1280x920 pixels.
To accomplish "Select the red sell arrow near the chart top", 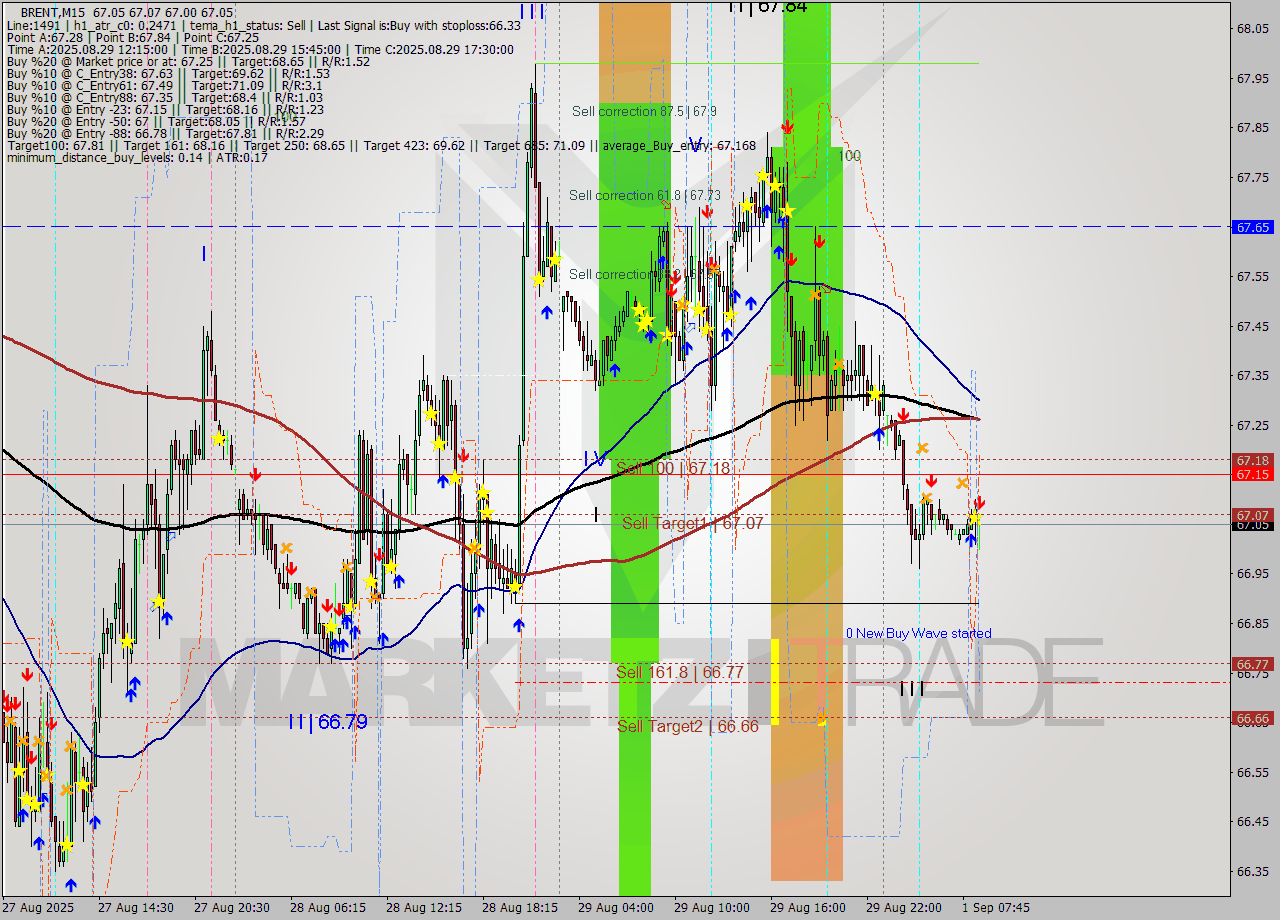I will (x=786, y=126).
